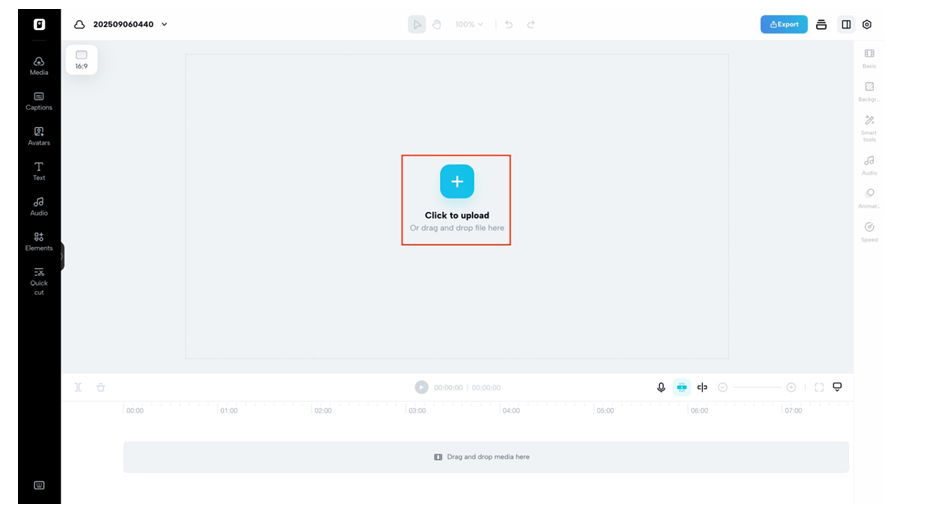Switch to the Audio tab in left sidebar
925x528 pixels.
[x=39, y=206]
